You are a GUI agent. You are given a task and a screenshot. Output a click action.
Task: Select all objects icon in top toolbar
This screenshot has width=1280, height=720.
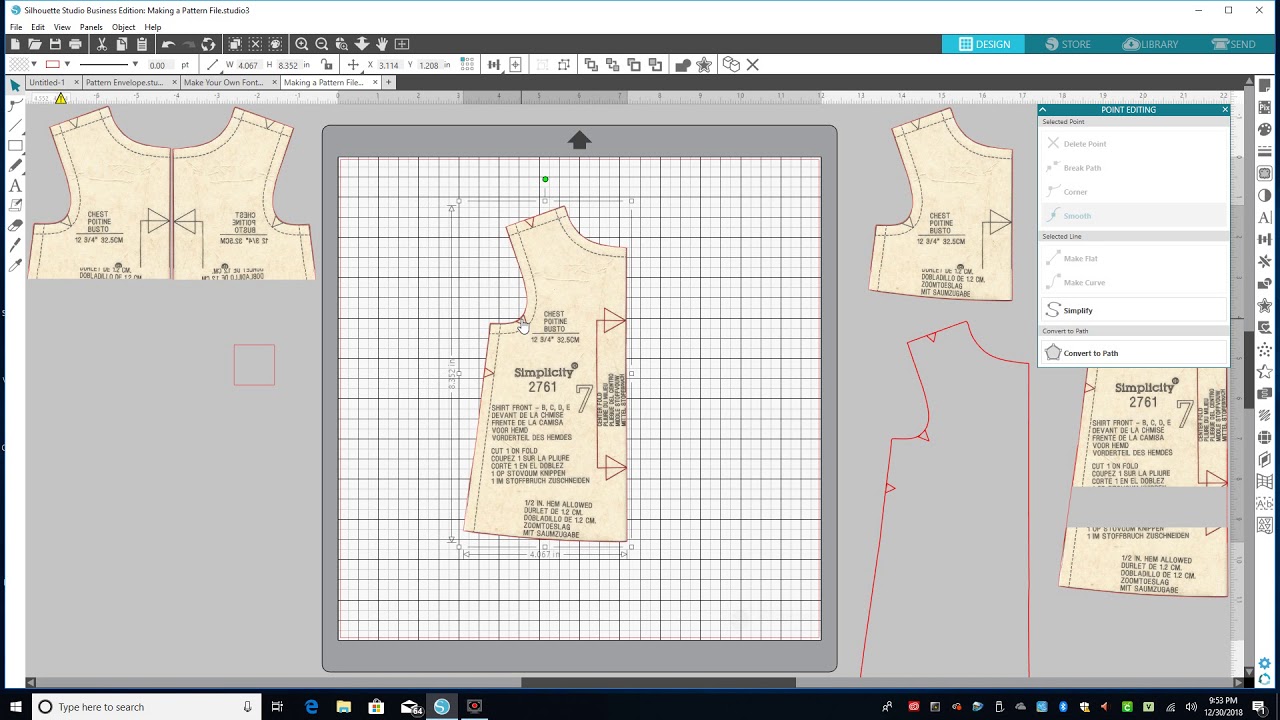pos(235,44)
